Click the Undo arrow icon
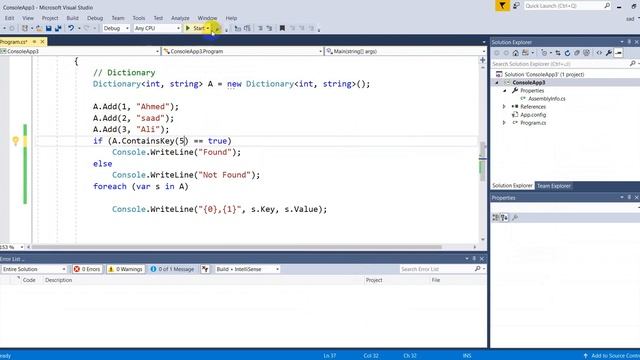640x360 pixels. (71, 28)
